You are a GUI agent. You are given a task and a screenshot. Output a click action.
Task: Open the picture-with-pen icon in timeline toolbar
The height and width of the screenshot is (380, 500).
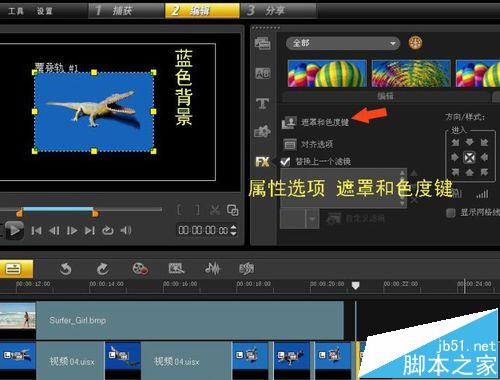[176, 268]
